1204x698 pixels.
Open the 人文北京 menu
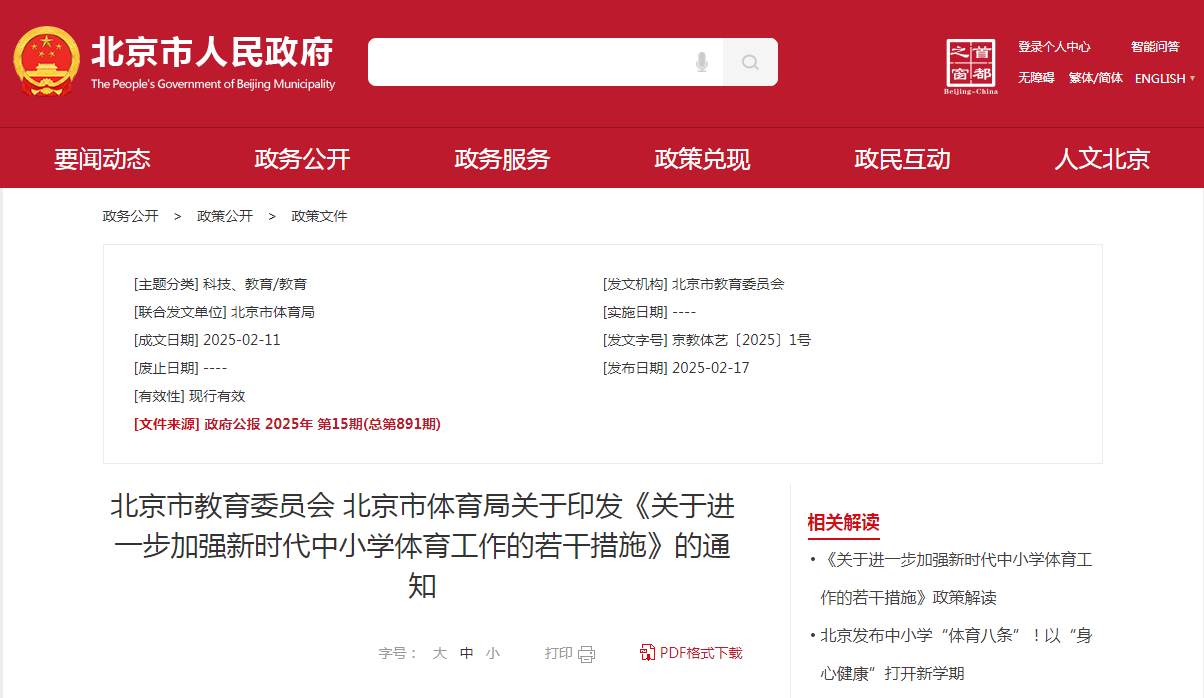(1102, 159)
